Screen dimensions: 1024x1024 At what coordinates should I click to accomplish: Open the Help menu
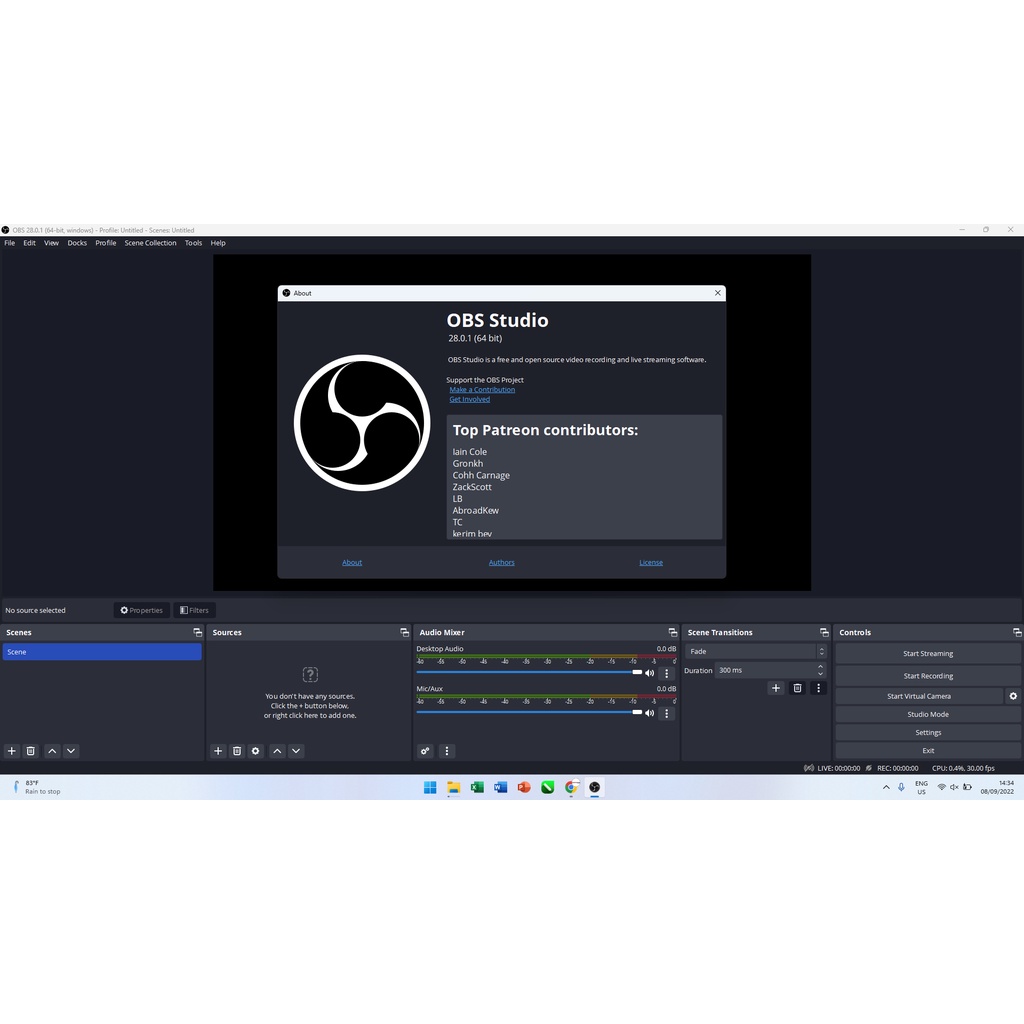218,243
